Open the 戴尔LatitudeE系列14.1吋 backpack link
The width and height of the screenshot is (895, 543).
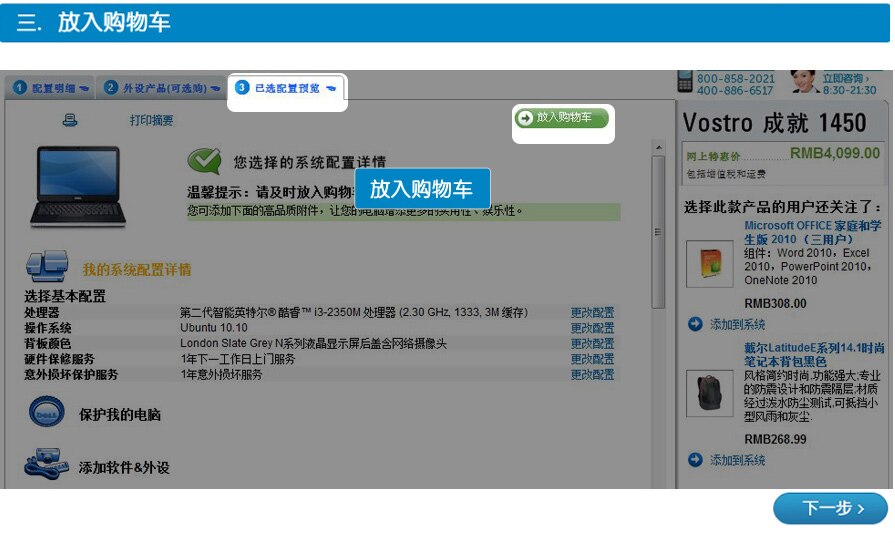pyautogui.click(x=814, y=355)
